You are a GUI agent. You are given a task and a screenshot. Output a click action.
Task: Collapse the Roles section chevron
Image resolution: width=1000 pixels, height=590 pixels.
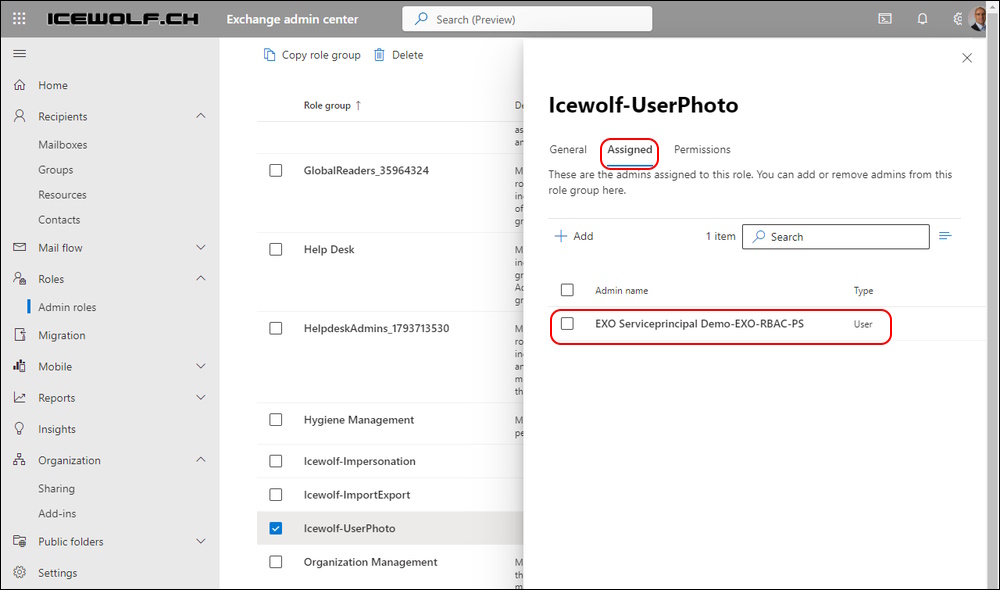[x=201, y=279]
